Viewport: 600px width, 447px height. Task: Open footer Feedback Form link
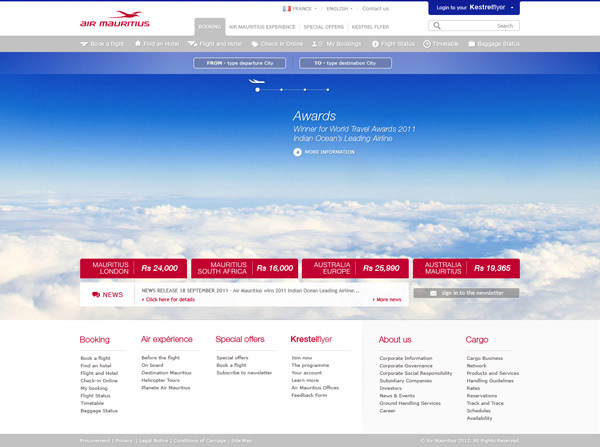(x=309, y=395)
